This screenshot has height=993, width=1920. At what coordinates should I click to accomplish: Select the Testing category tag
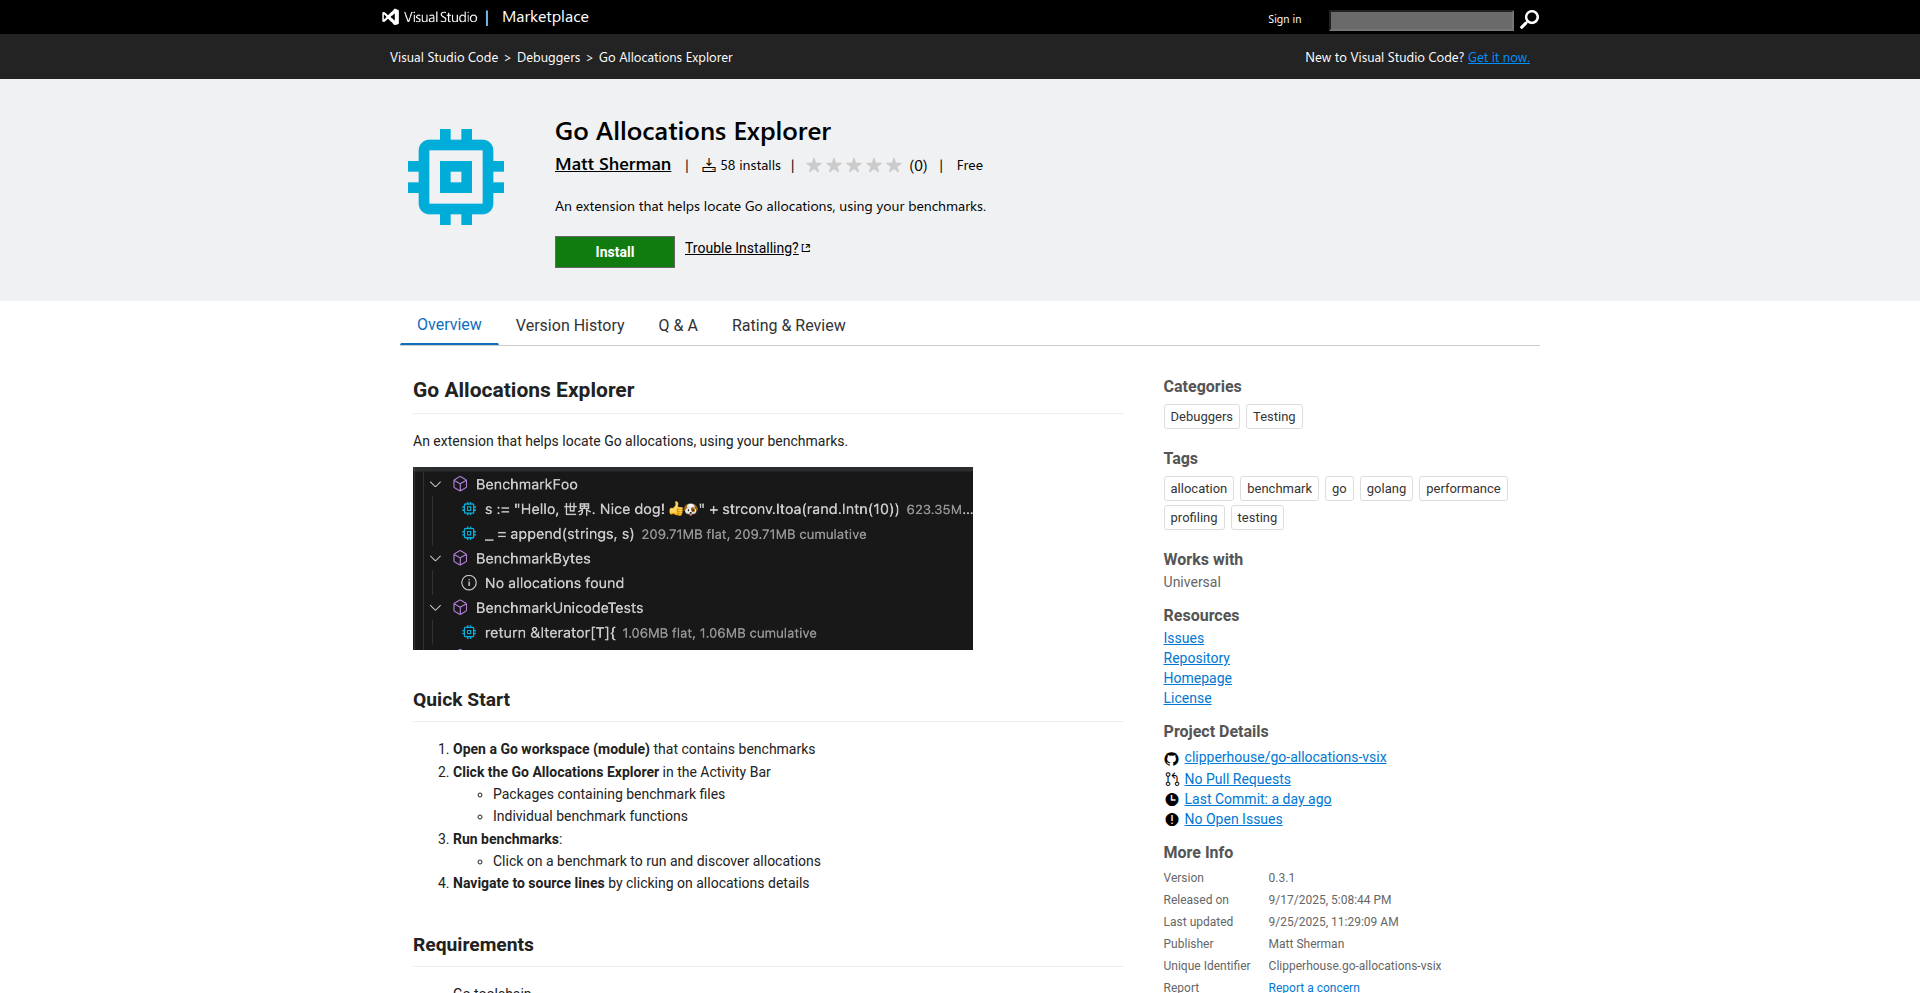tap(1274, 417)
